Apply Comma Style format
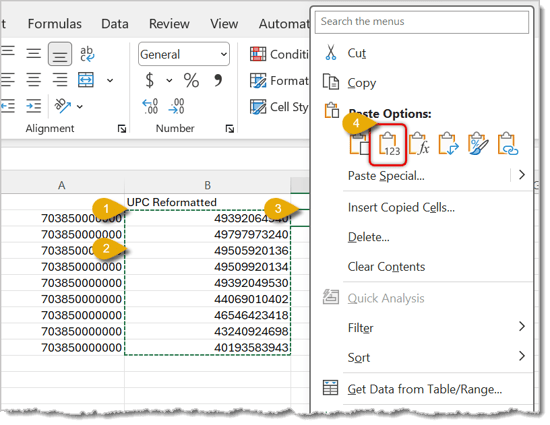The width and height of the screenshot is (550, 425). 218,80
